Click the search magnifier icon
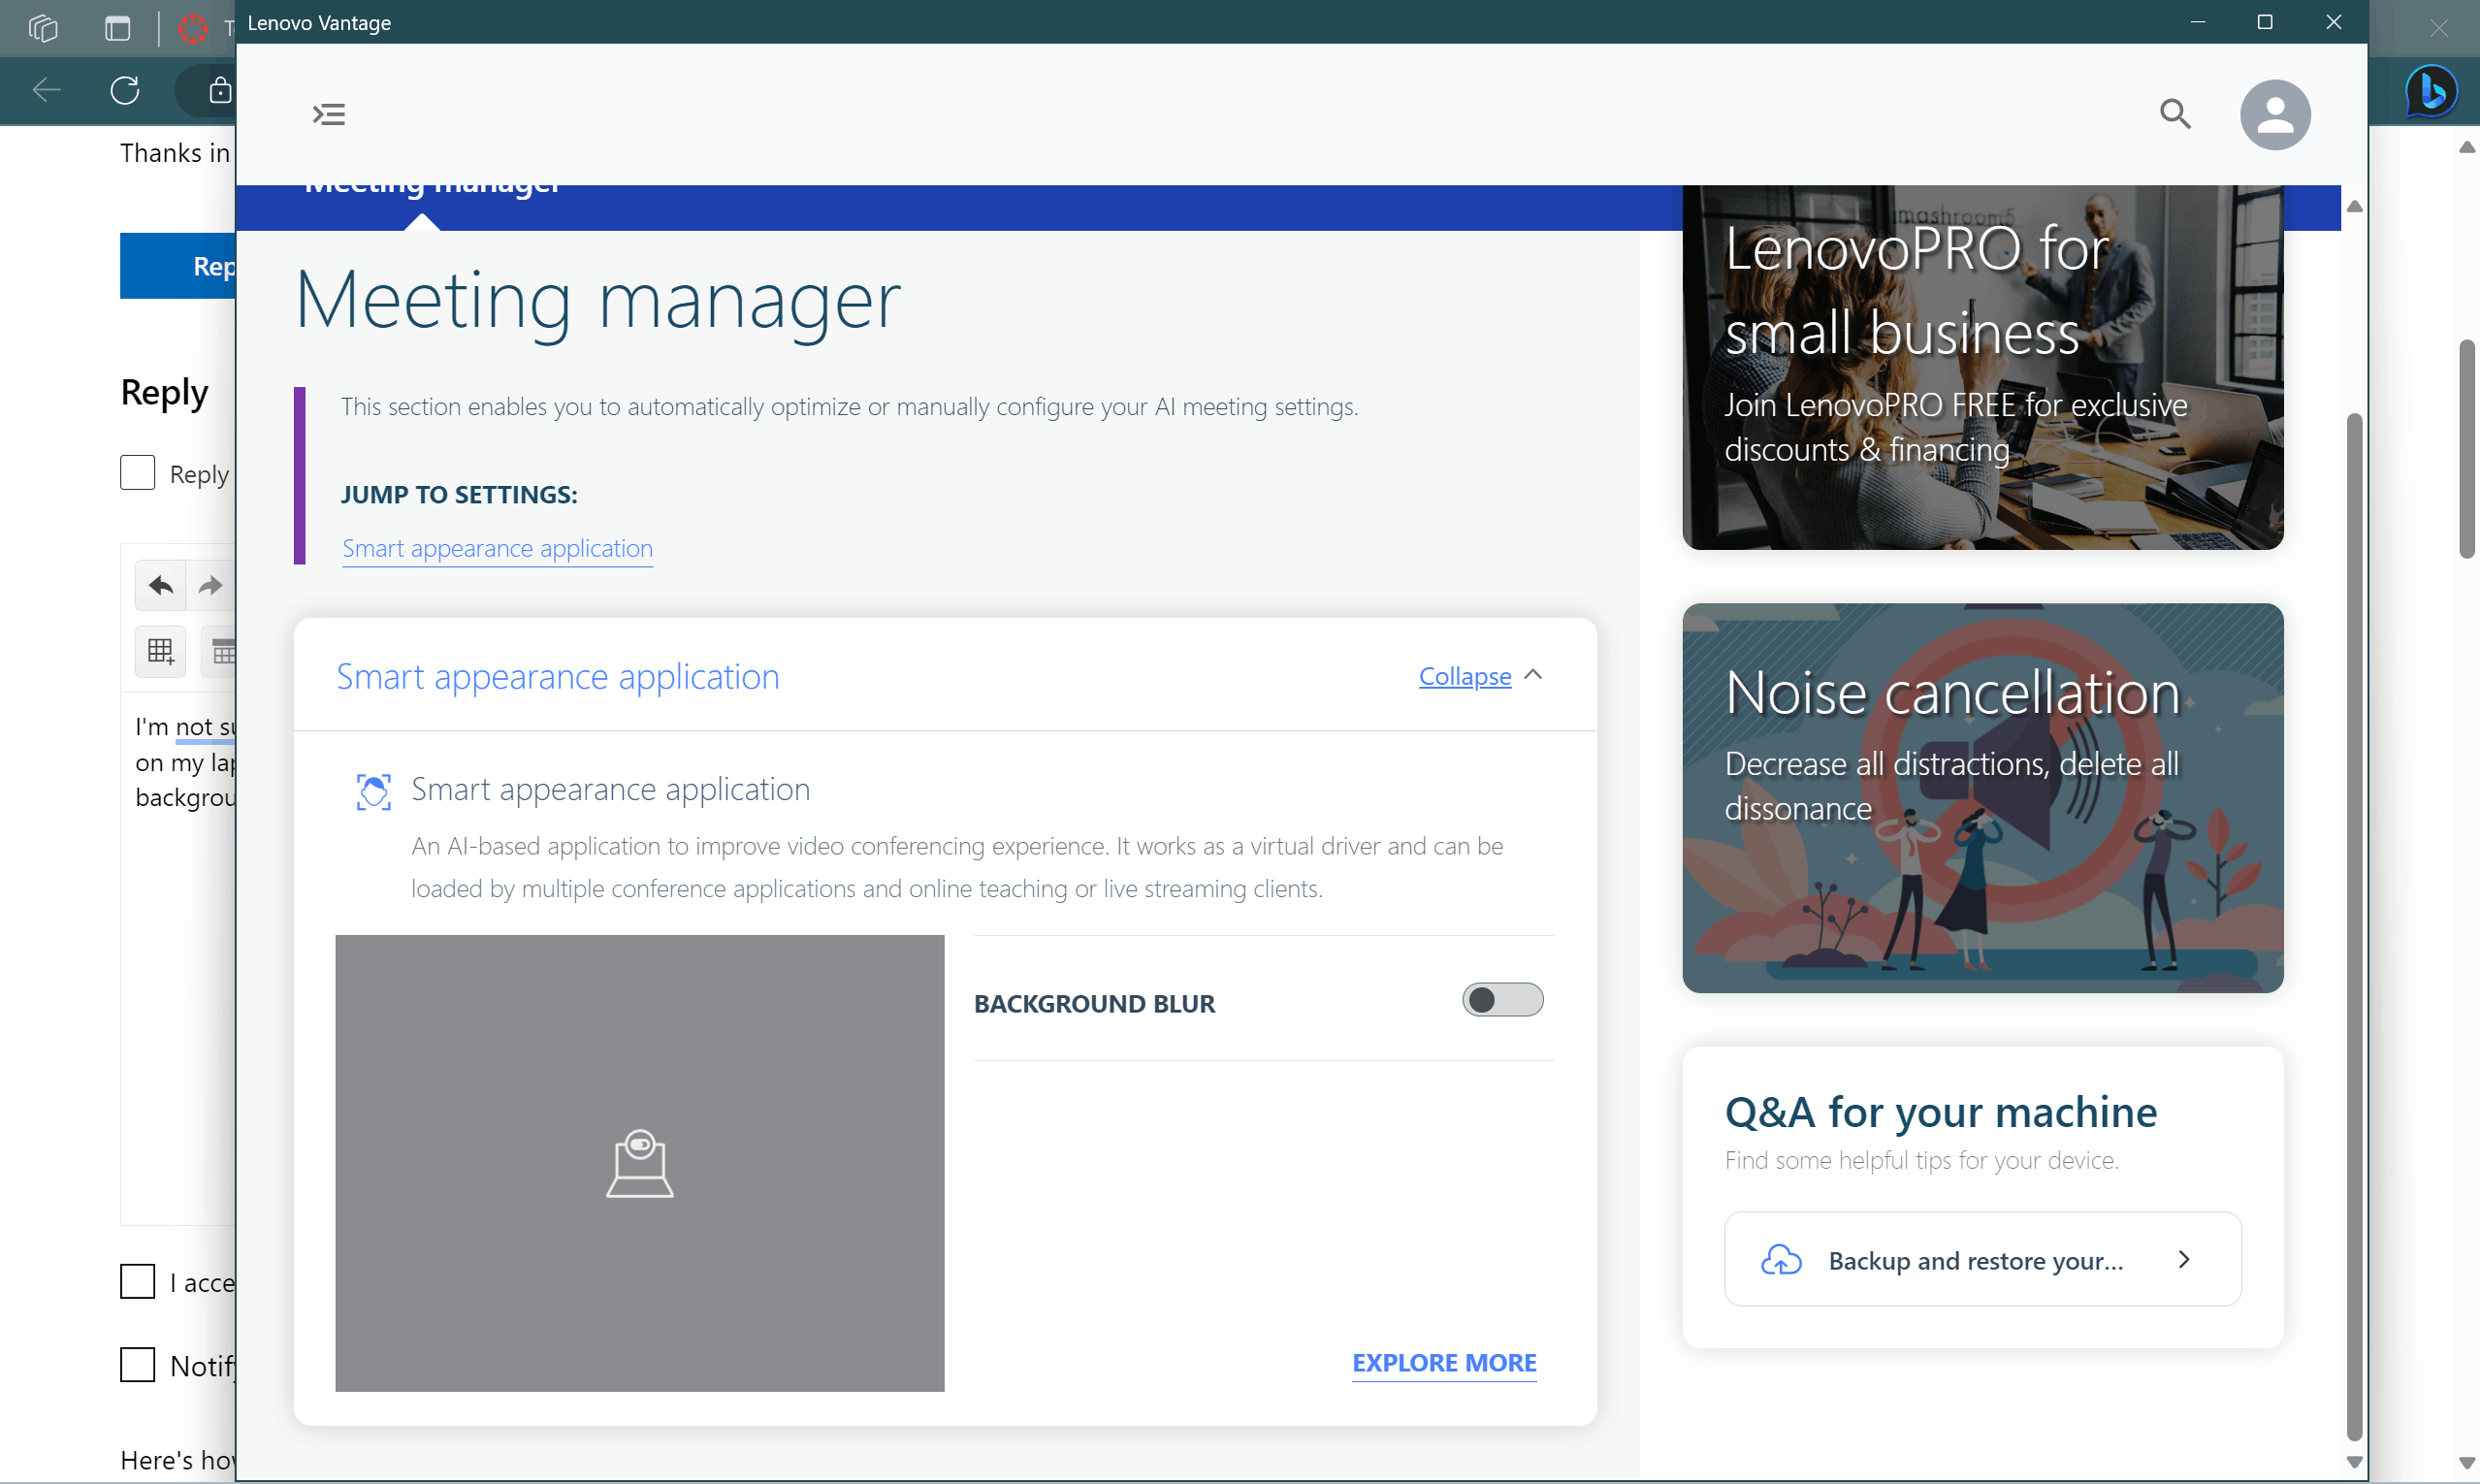This screenshot has height=1484, width=2480. 2175,114
